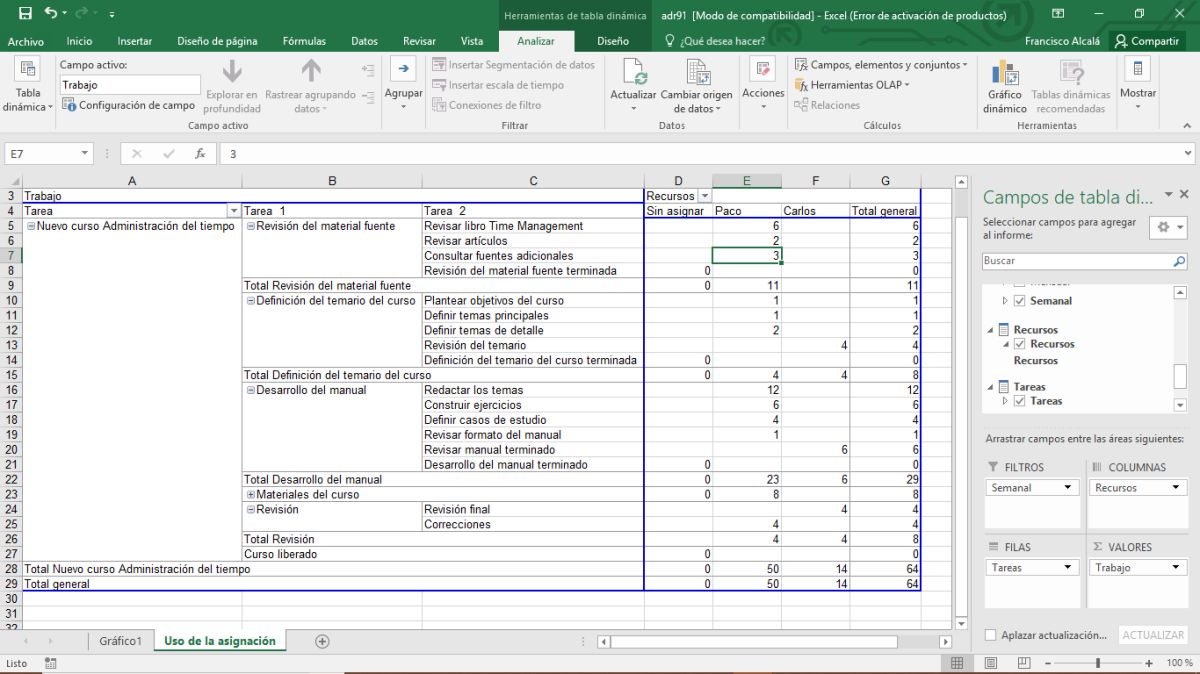Open Semanal dropdown in Filtros area
Screen dimensions: 1200x674
coord(1069,488)
